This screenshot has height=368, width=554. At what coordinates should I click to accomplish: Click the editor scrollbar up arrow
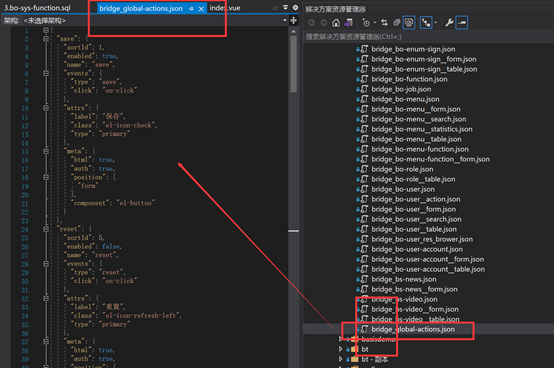[x=293, y=31]
